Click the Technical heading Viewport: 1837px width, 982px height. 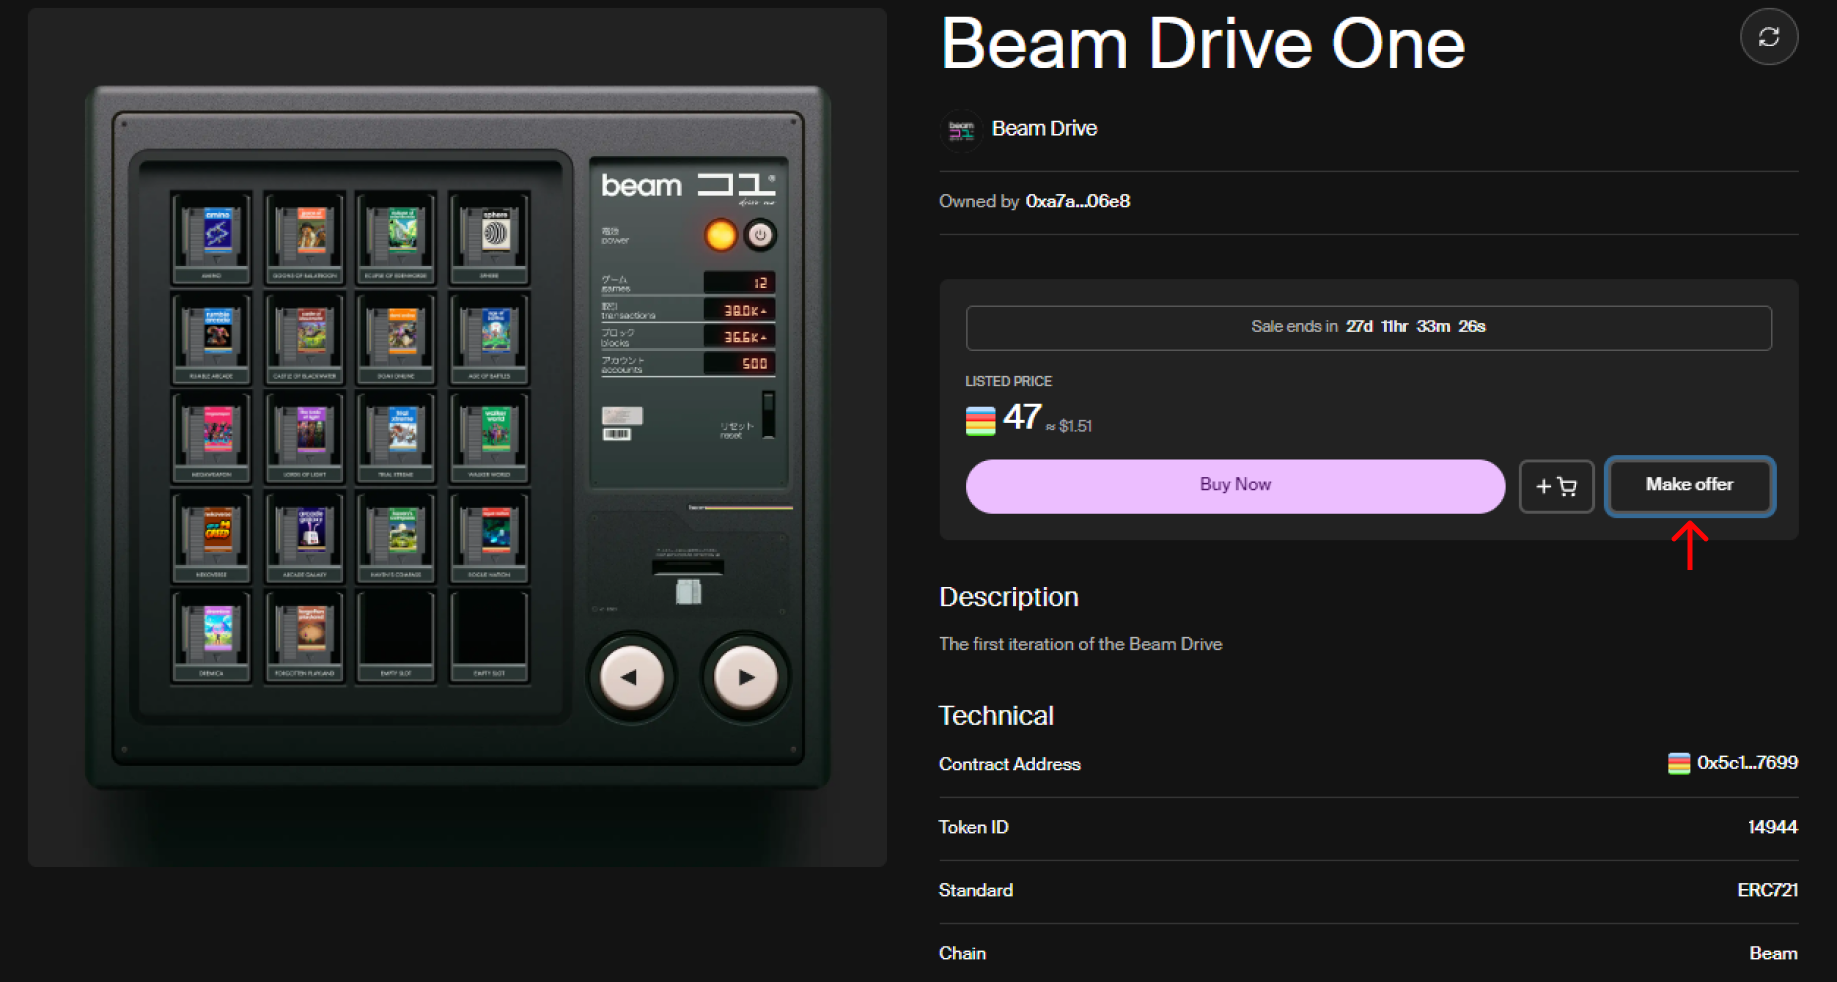996,716
